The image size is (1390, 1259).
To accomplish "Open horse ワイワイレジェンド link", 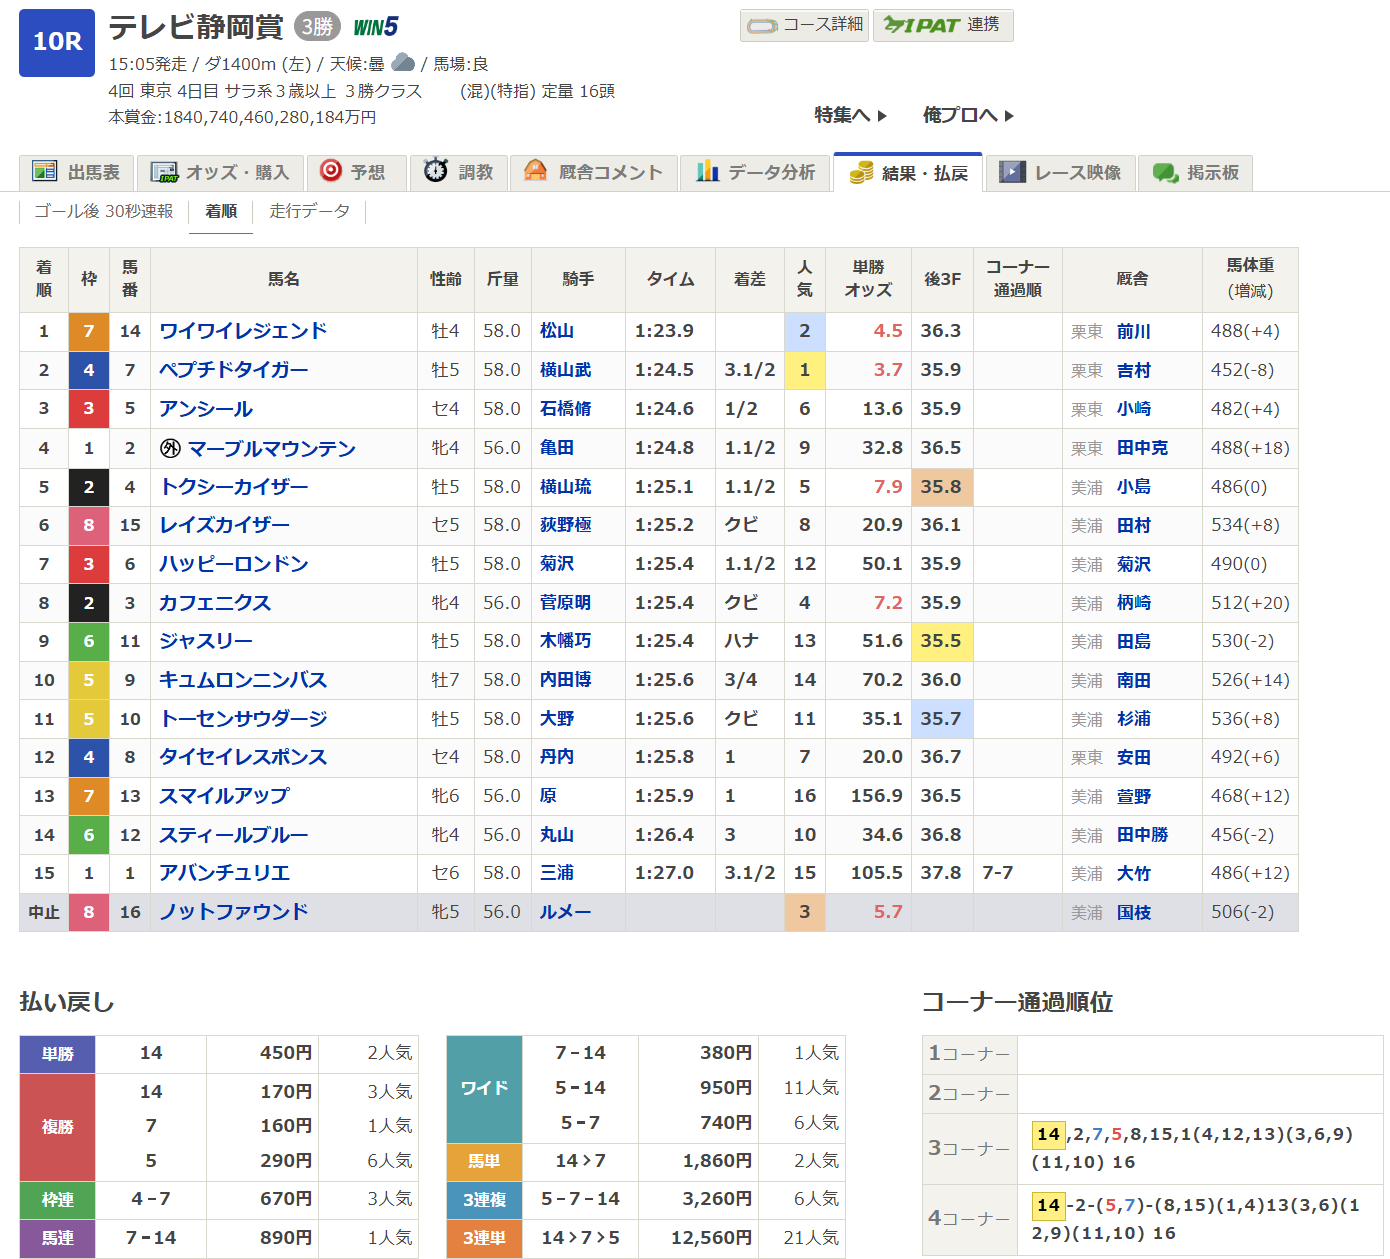I will pos(243,331).
